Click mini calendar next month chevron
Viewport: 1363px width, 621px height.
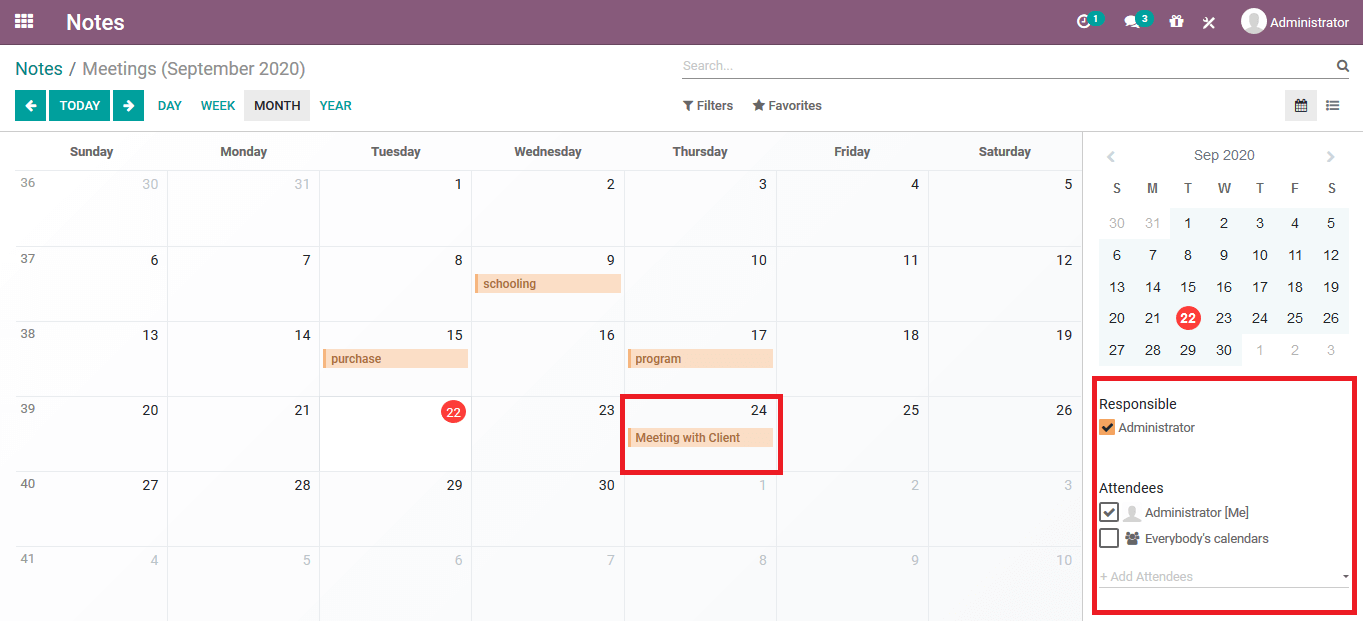pyautogui.click(x=1330, y=156)
